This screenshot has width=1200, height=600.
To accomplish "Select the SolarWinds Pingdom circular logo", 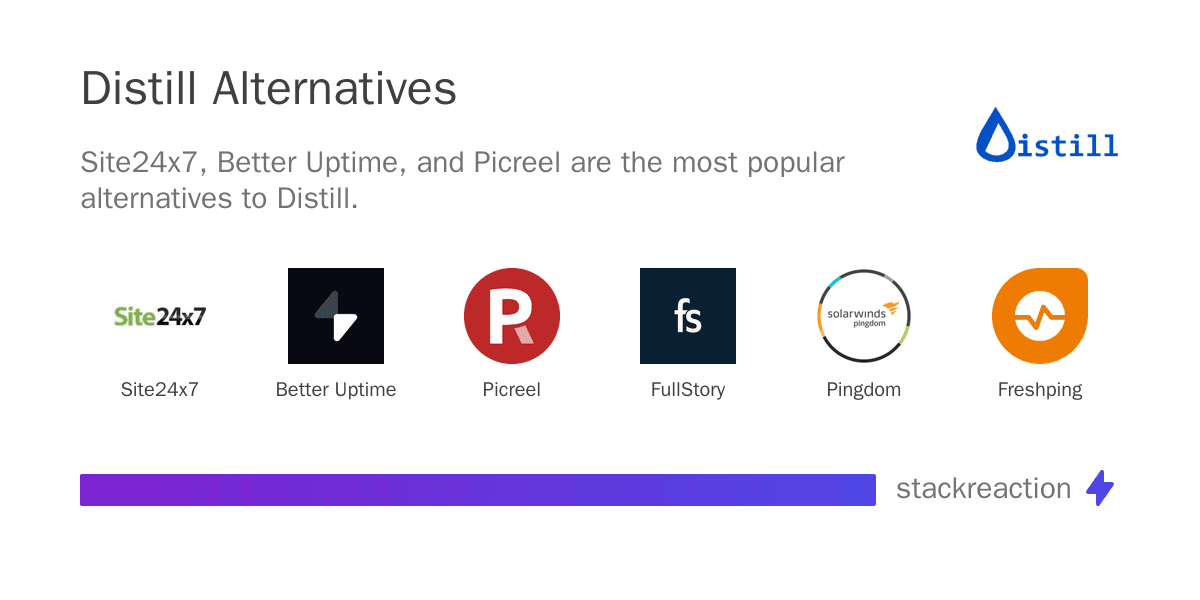I will [864, 316].
